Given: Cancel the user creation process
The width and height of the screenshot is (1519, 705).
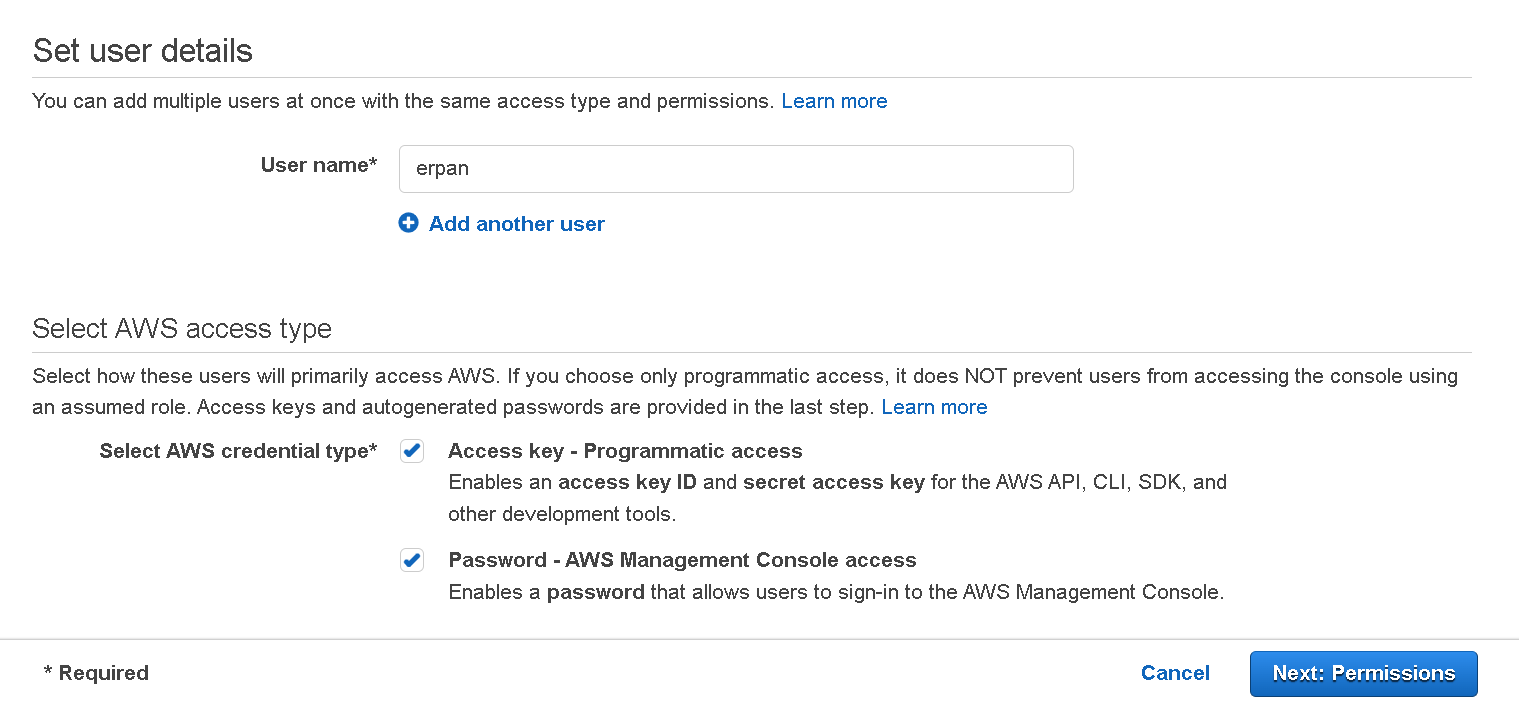Looking at the screenshot, I should 1175,673.
